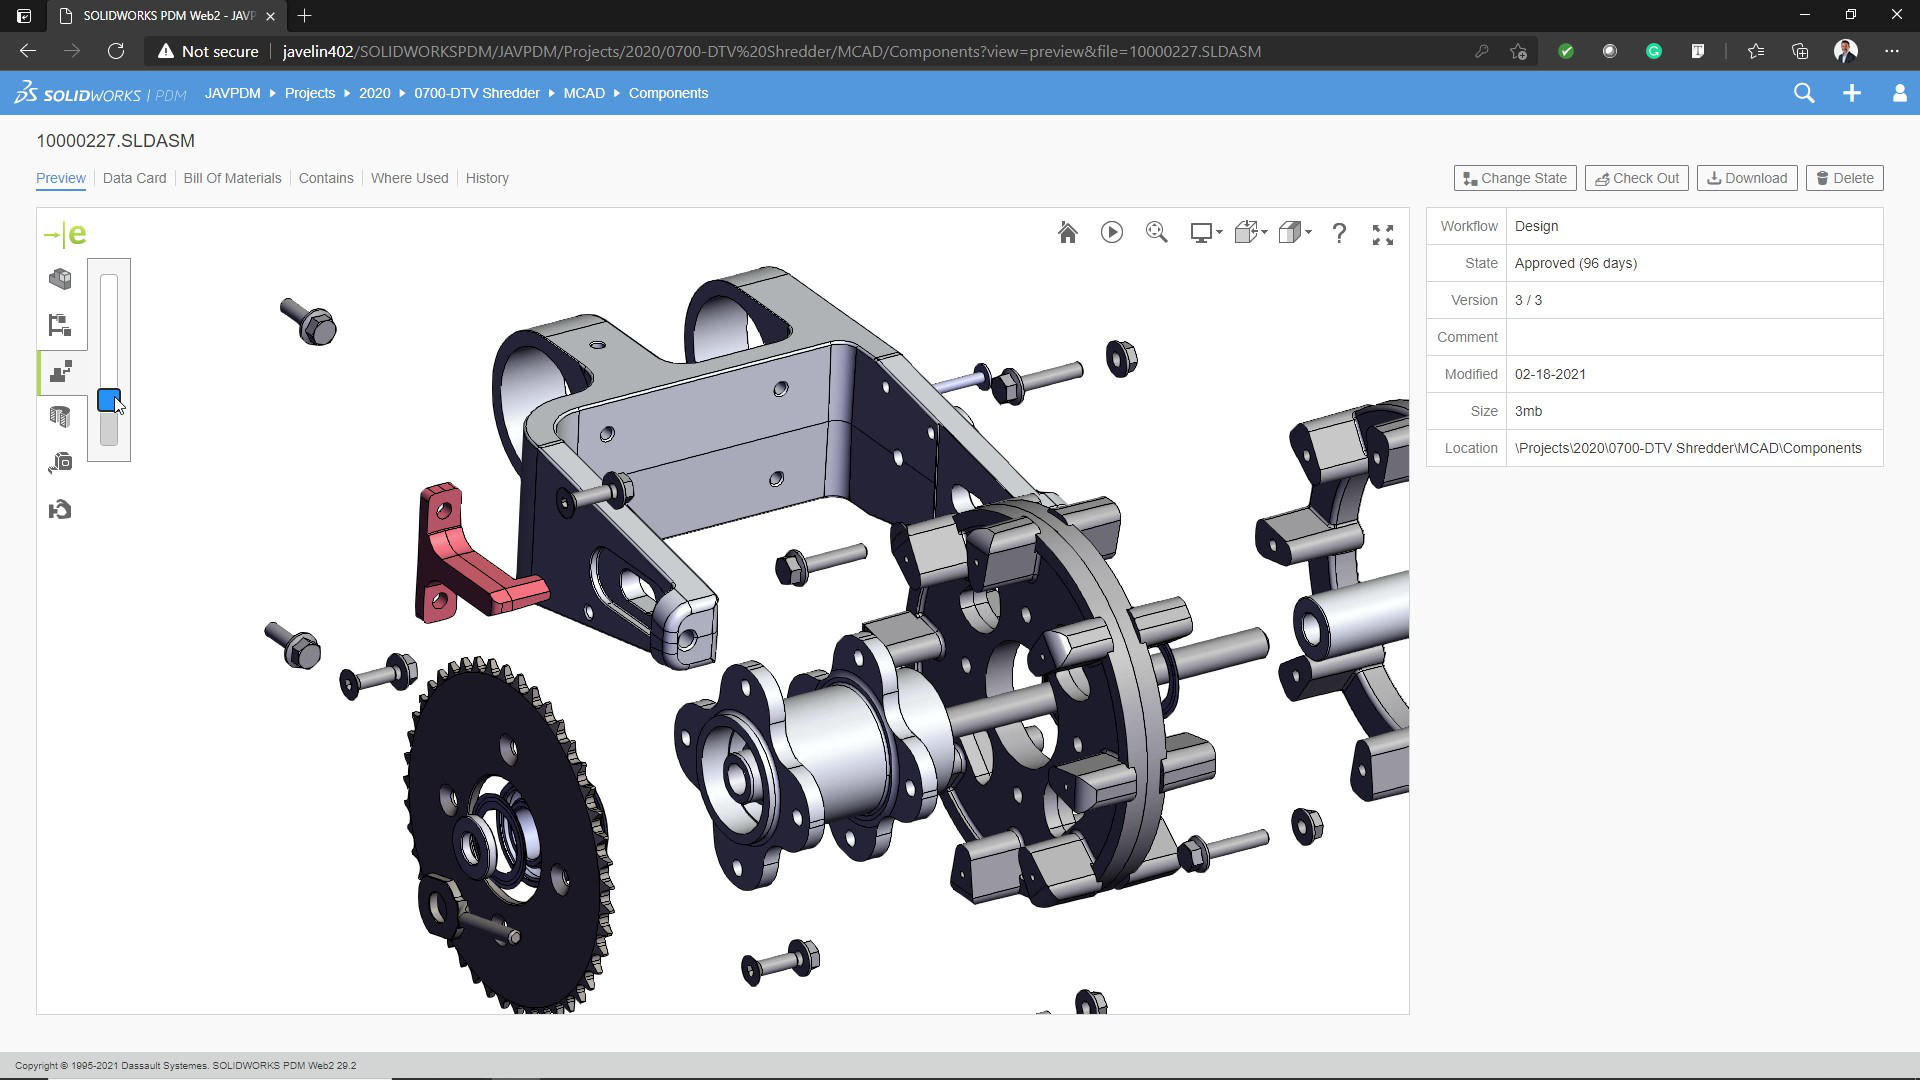Image resolution: width=1920 pixels, height=1080 pixels.
Task: Enter fullscreen with the expand arrows icon
Action: coord(1383,234)
